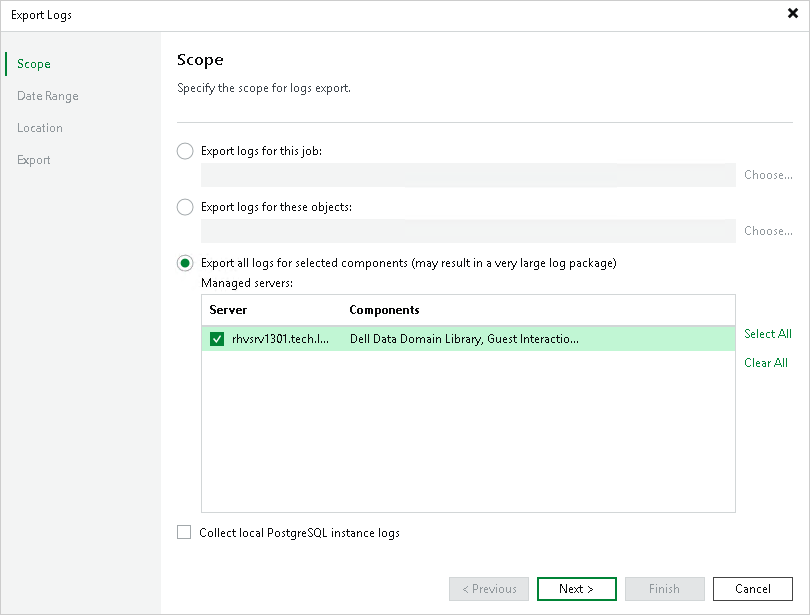The height and width of the screenshot is (615, 810).
Task: Click Choose link for this job
Action: [768, 175]
